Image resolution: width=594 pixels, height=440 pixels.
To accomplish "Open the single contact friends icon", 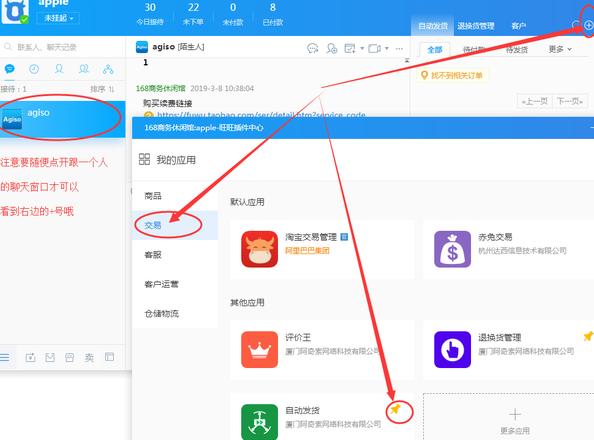I will (x=59, y=69).
